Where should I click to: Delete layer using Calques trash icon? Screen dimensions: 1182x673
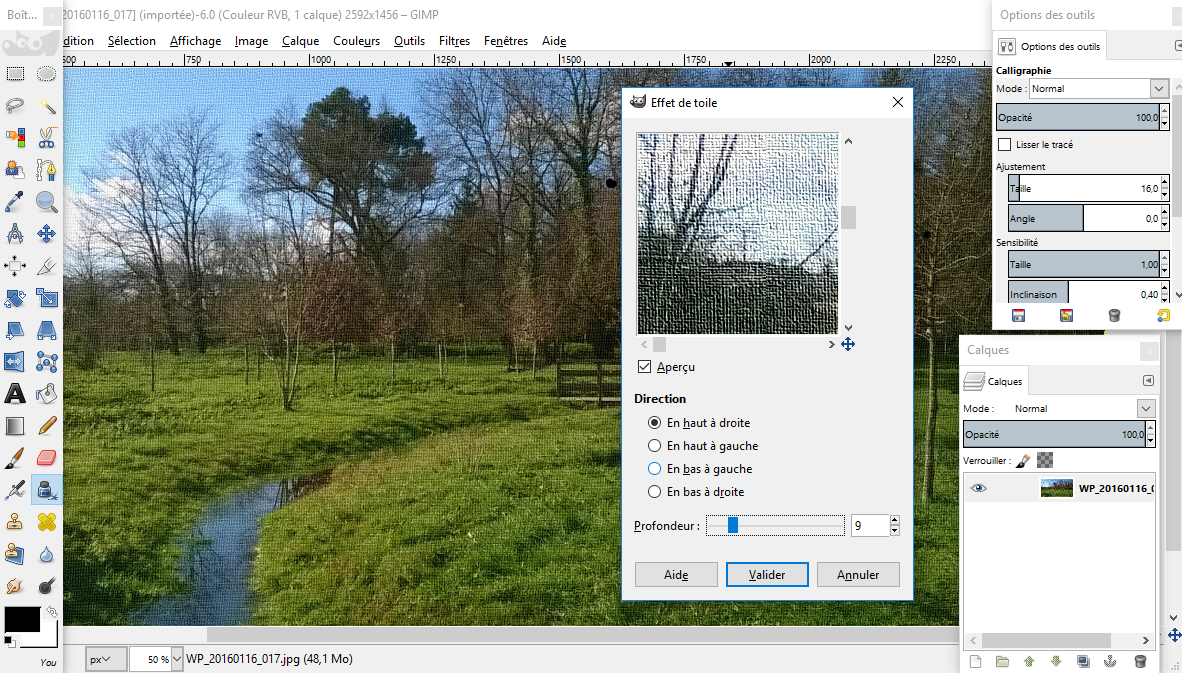pyautogui.click(x=1140, y=661)
